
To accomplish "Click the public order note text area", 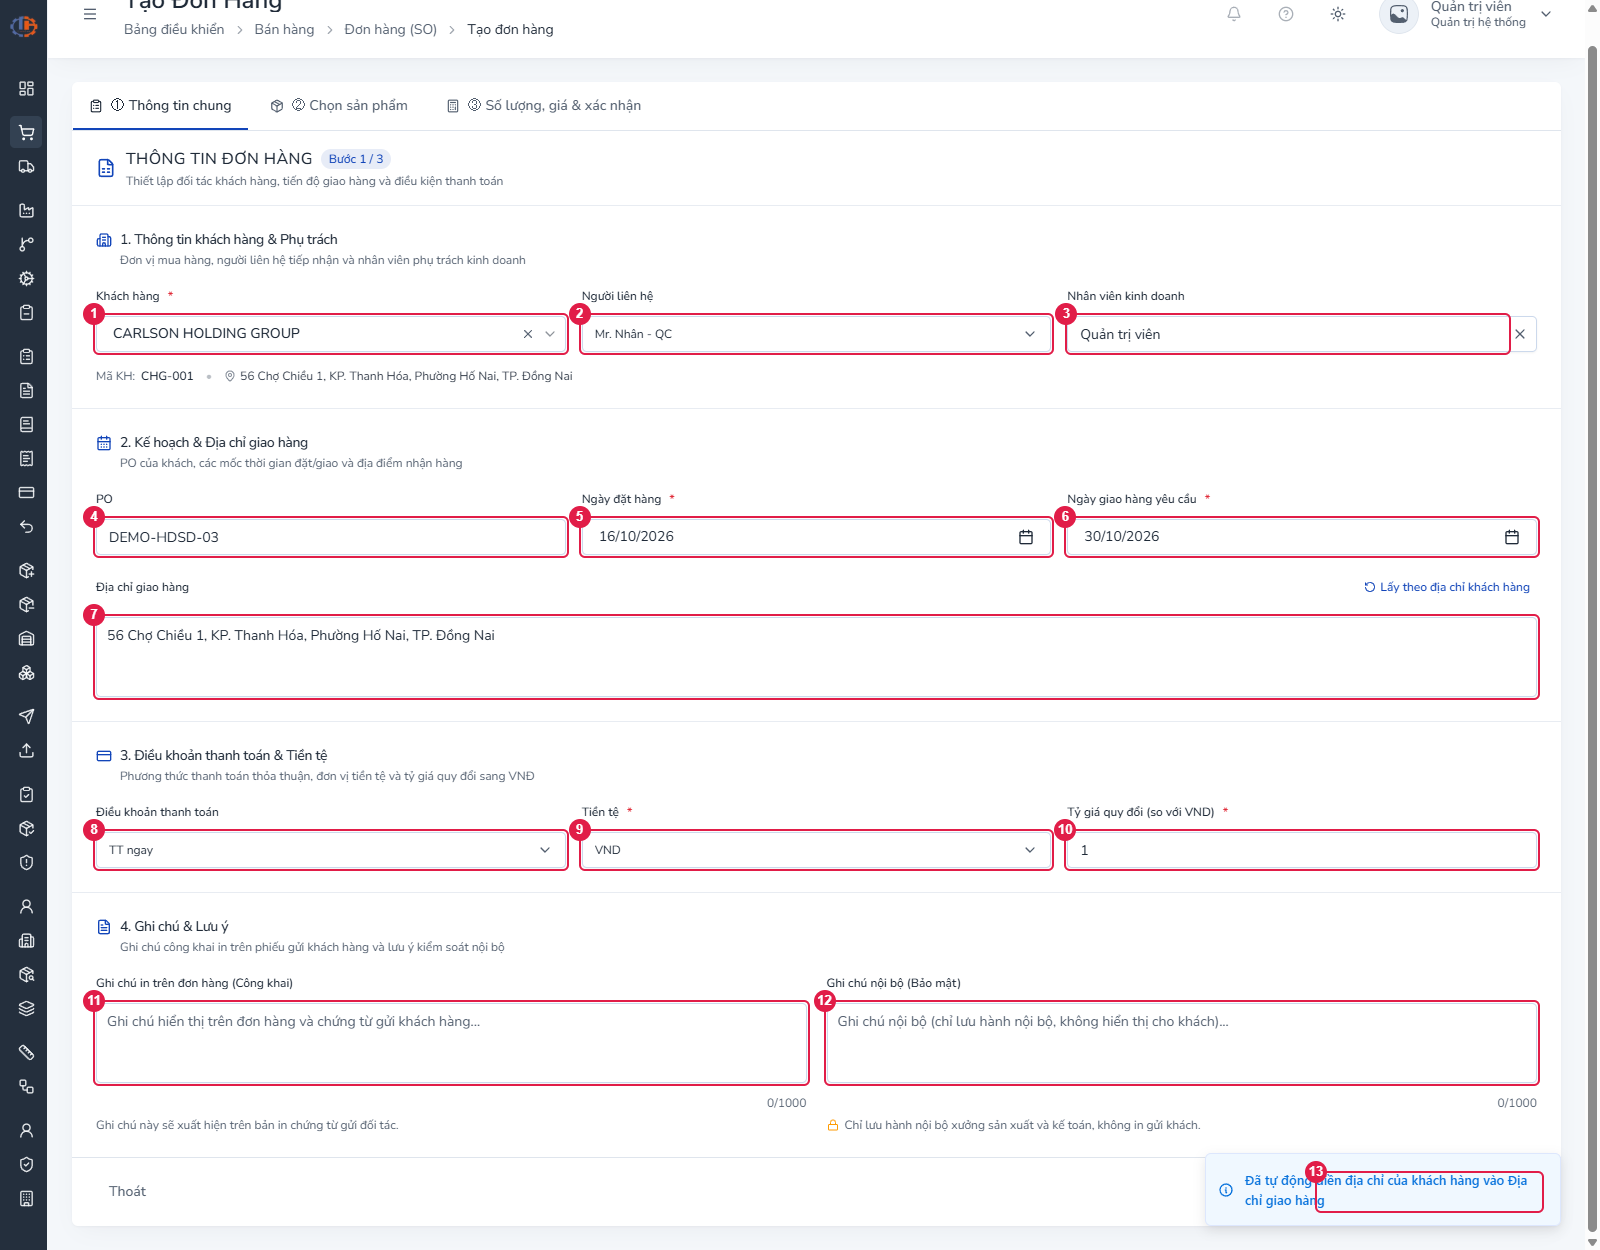I will coord(451,1043).
